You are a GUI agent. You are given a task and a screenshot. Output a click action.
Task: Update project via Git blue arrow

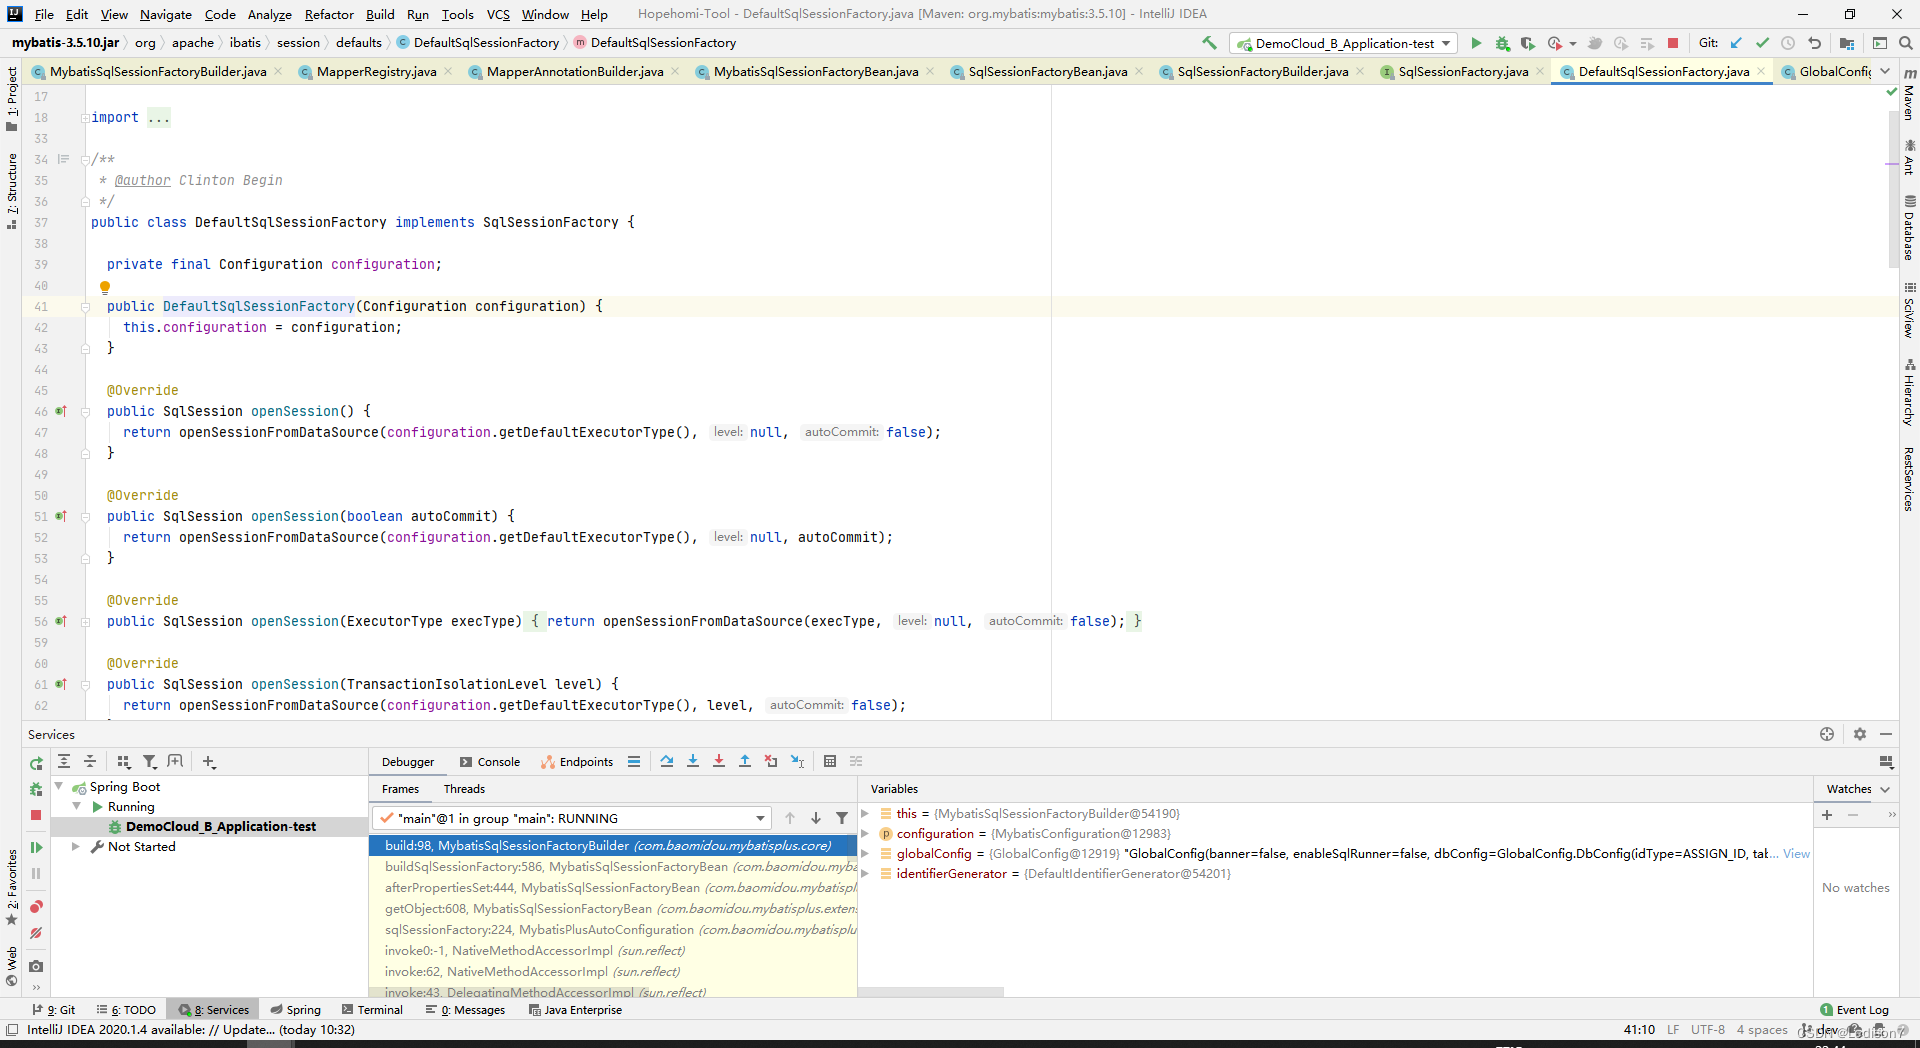click(x=1736, y=43)
